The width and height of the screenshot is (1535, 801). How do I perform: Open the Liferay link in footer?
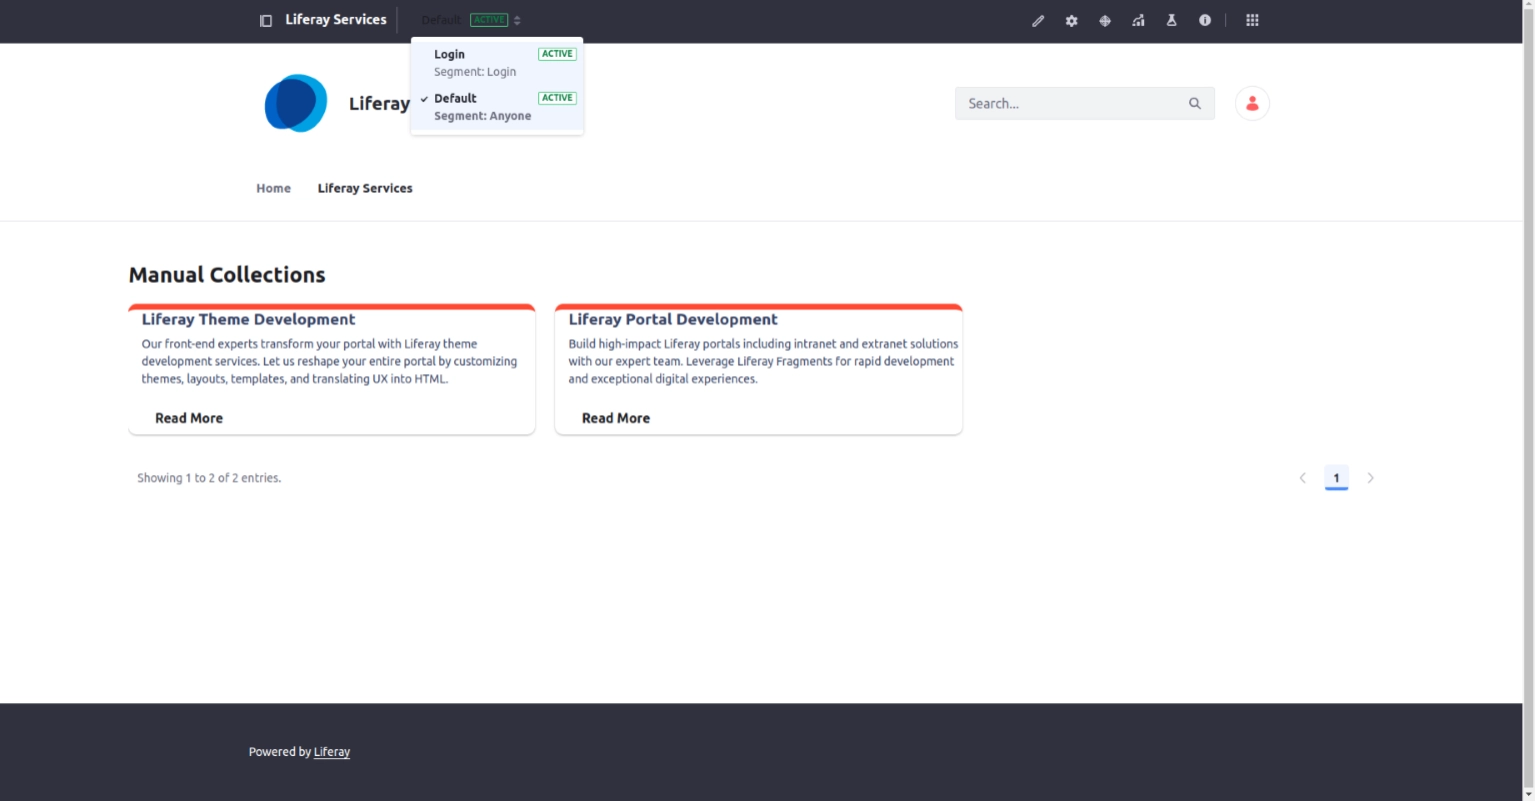pos(332,752)
